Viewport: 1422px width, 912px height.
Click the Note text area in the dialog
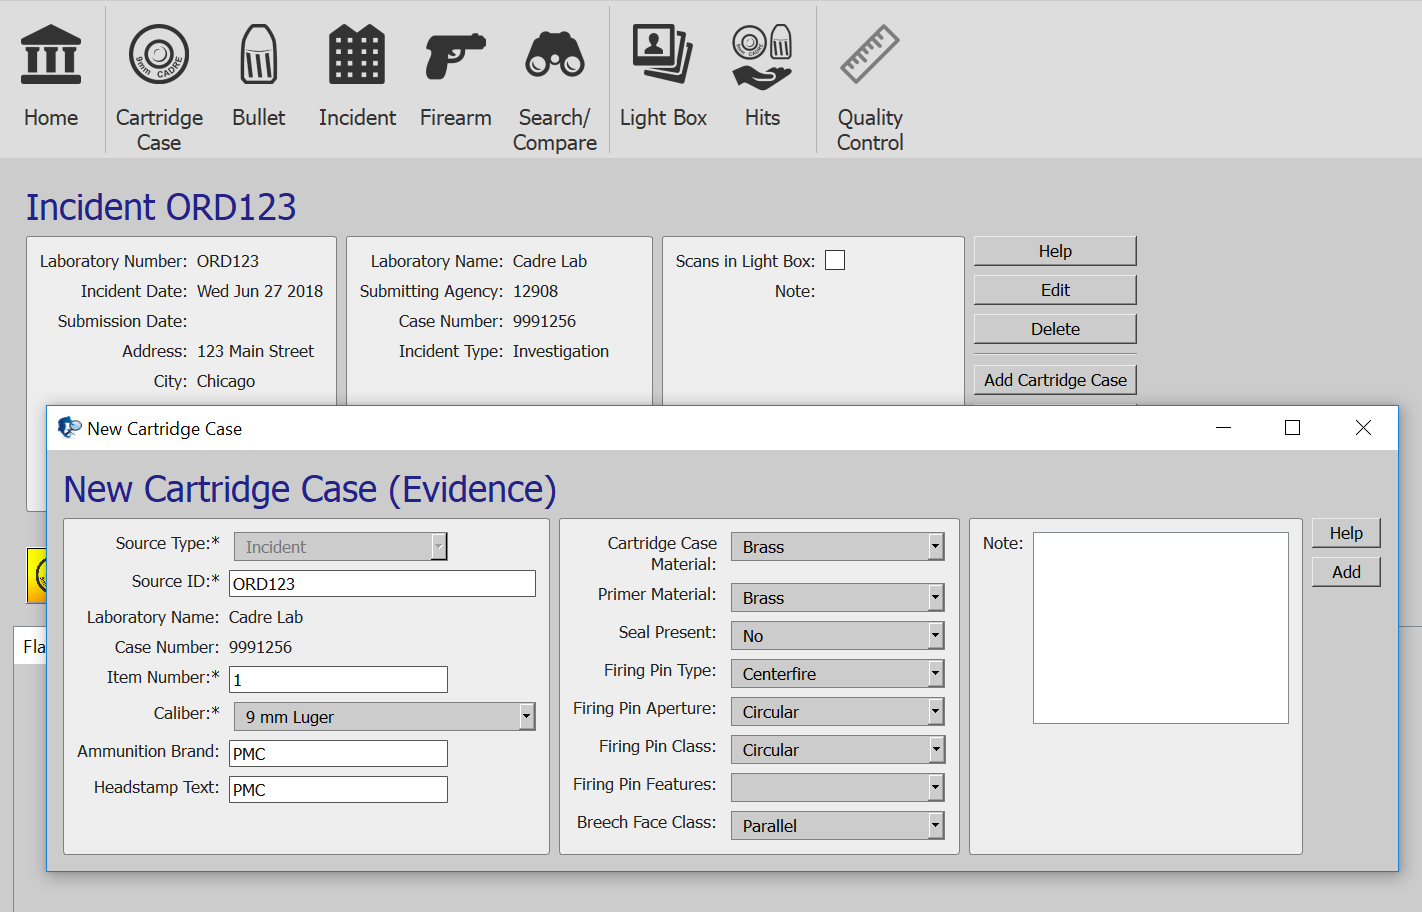(x=1161, y=628)
